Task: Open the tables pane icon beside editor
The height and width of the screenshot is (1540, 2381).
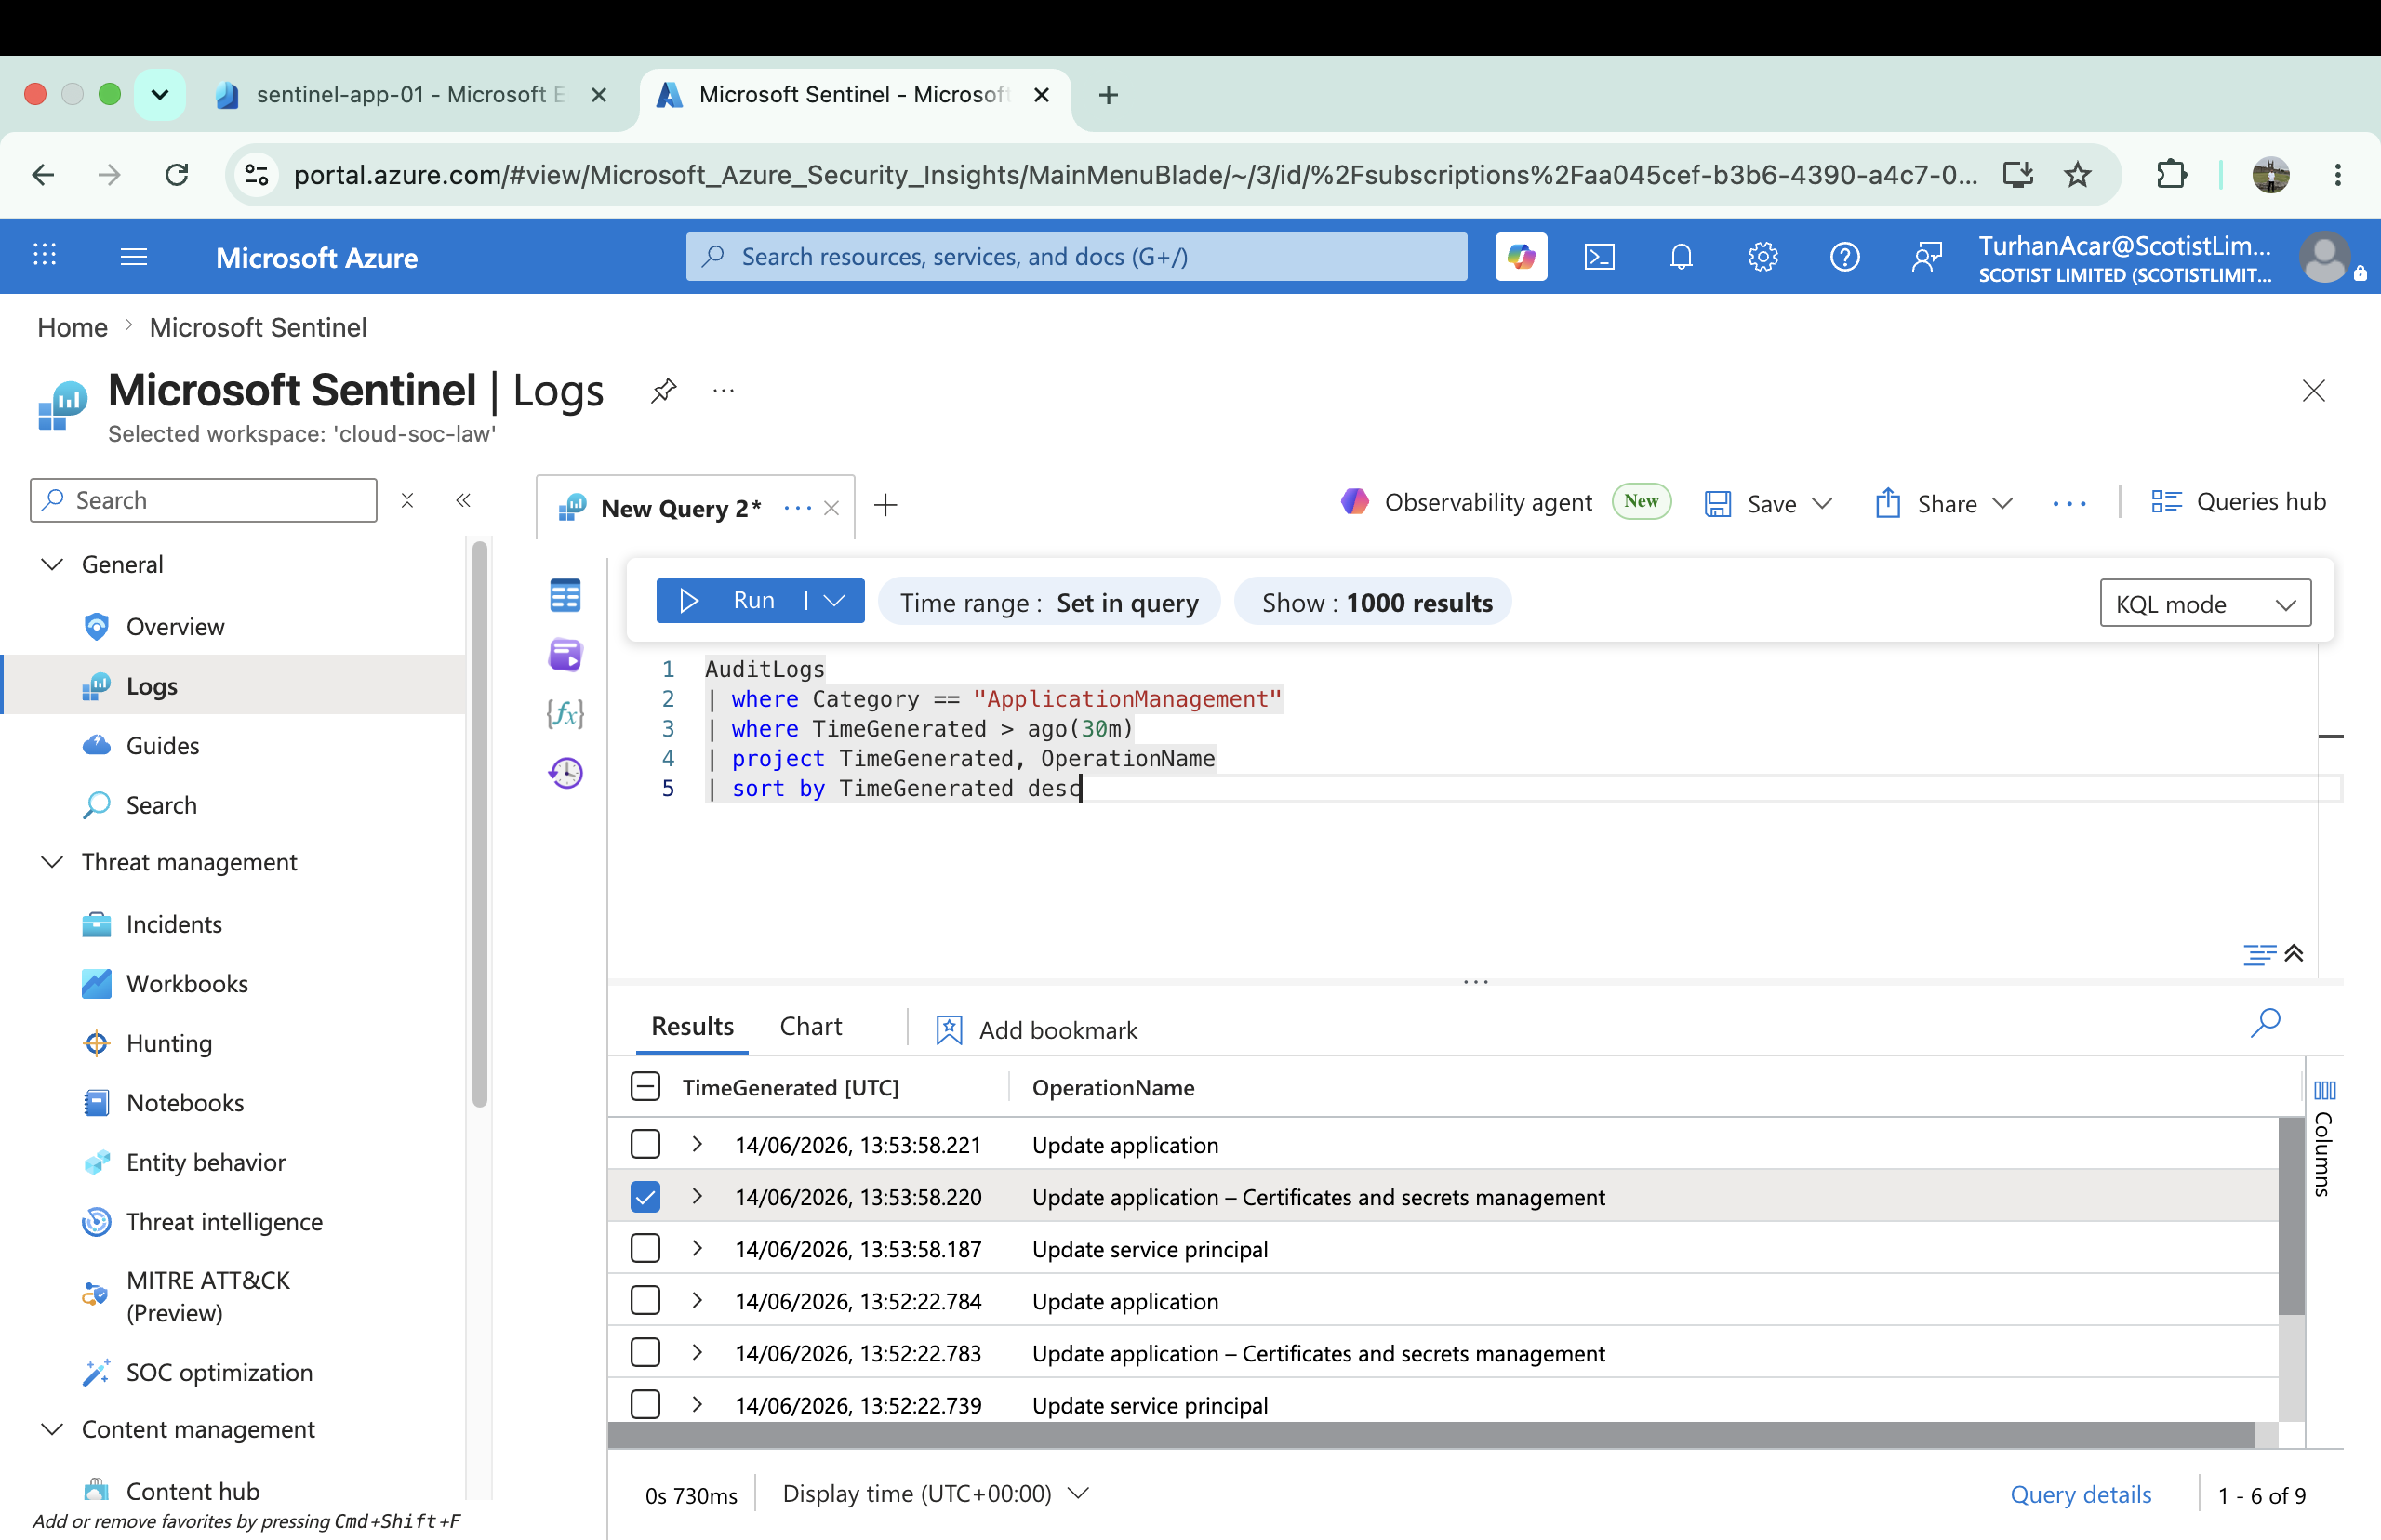Action: pos(565,596)
